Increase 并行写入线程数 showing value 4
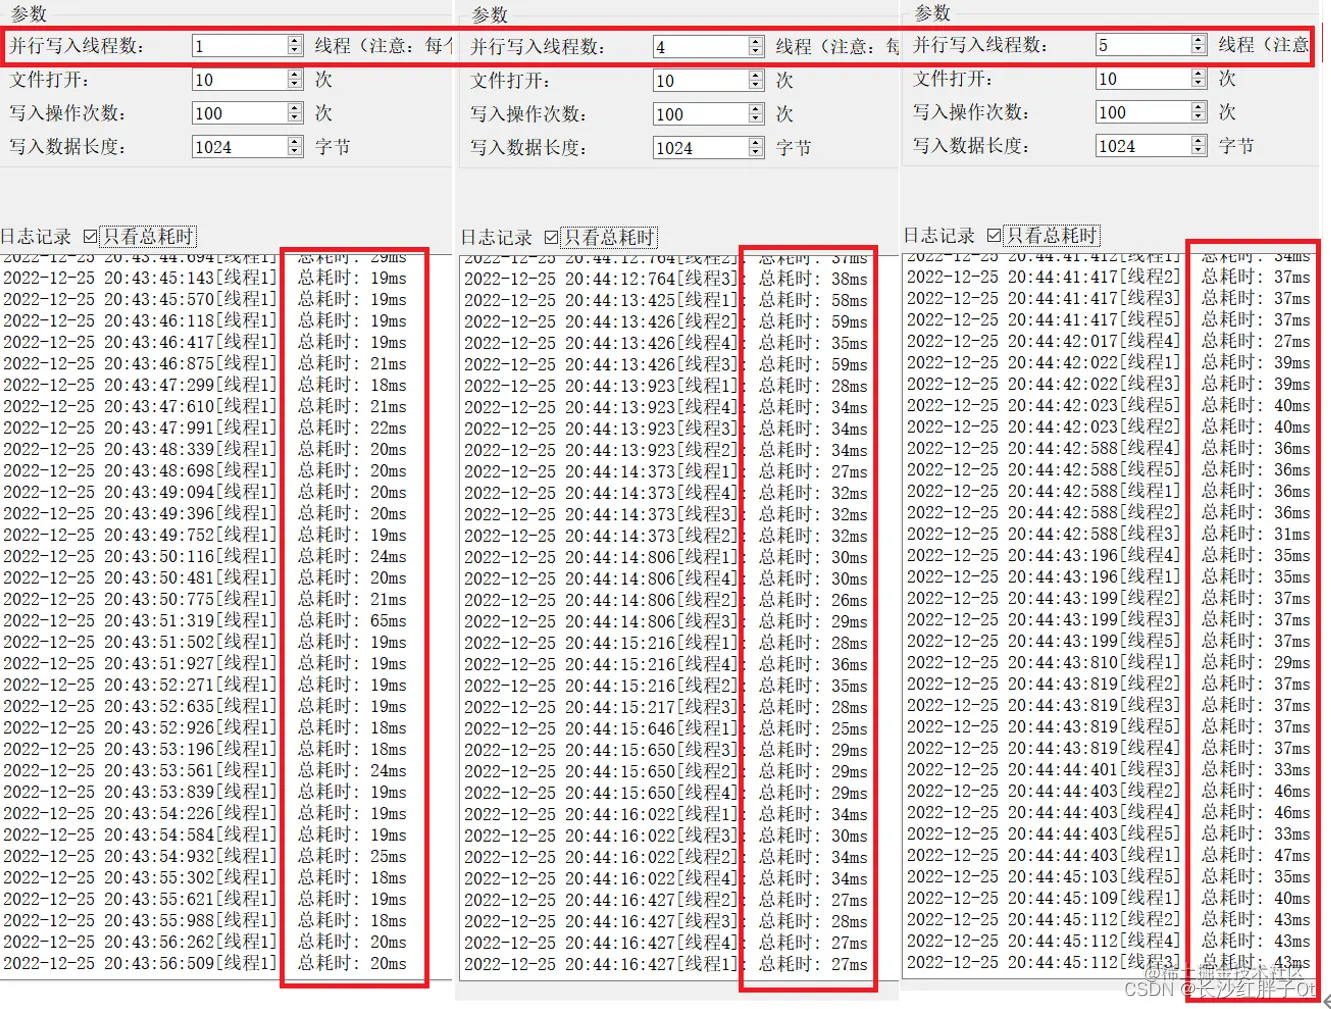Screen dimensions: 1331x1009 pyautogui.click(x=756, y=42)
